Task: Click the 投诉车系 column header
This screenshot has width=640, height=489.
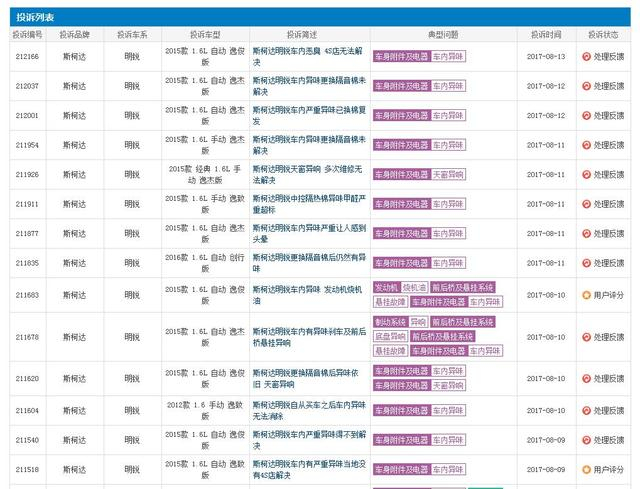Action: coord(132,35)
